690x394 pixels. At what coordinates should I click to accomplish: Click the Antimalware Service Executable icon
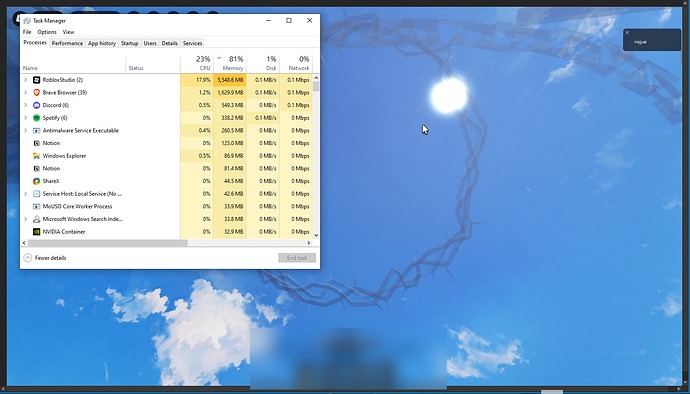coord(37,131)
